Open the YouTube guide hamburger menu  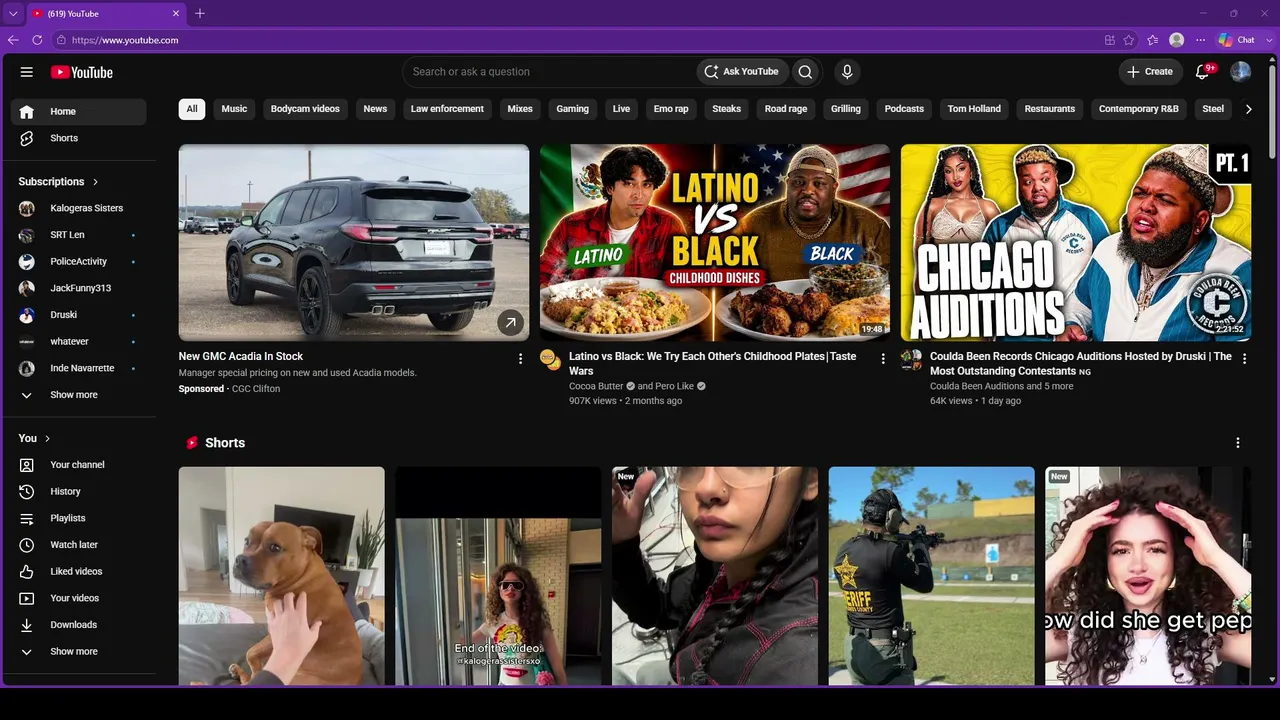[x=27, y=72]
